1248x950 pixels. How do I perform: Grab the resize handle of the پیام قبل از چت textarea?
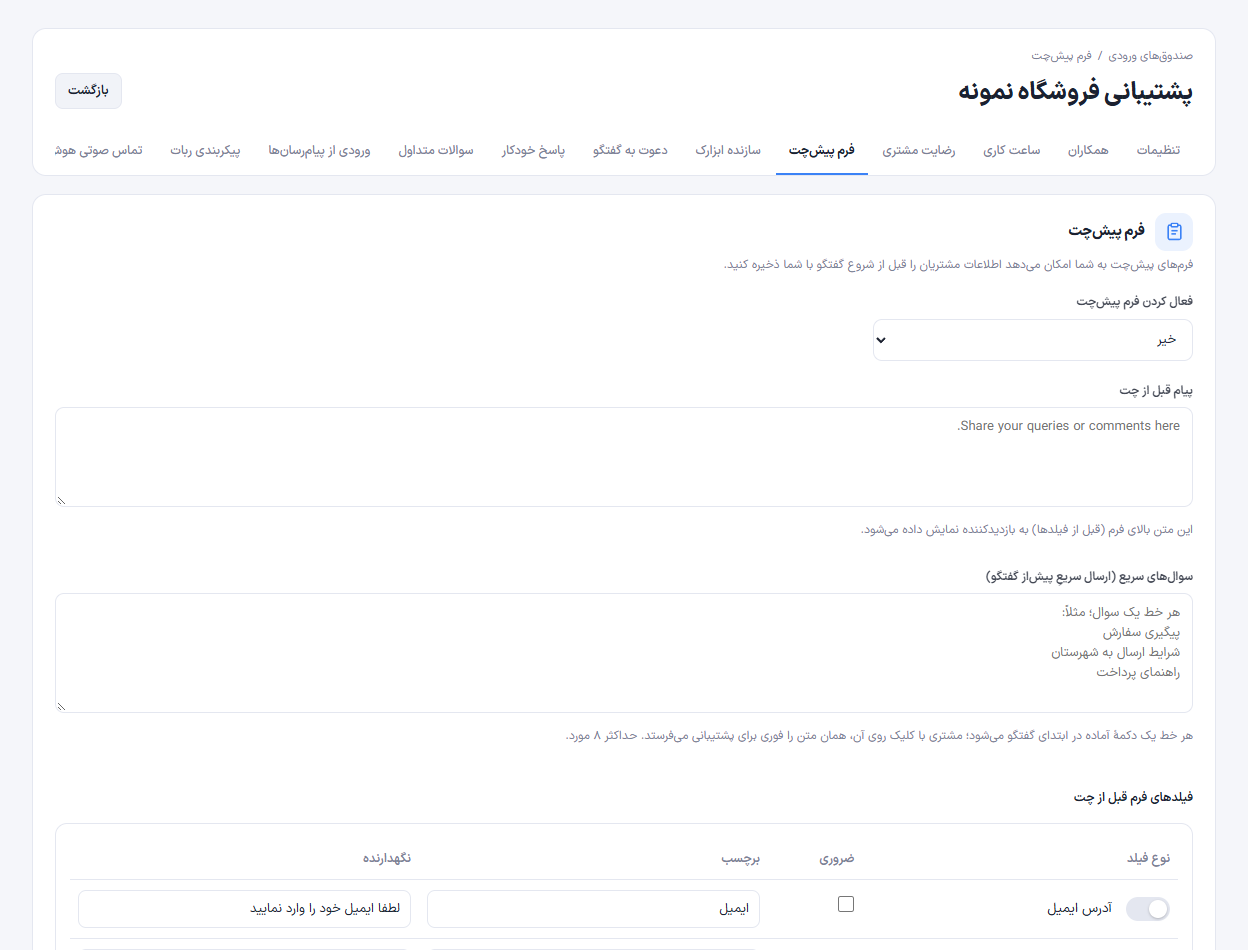pos(62,500)
